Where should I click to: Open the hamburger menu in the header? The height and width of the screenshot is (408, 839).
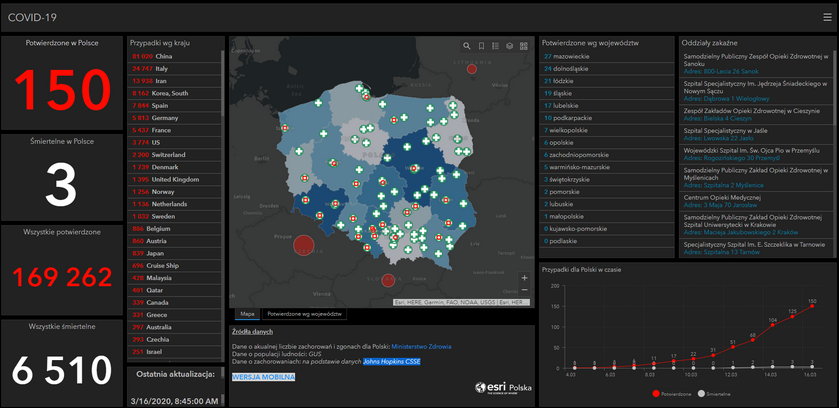pyautogui.click(x=826, y=17)
